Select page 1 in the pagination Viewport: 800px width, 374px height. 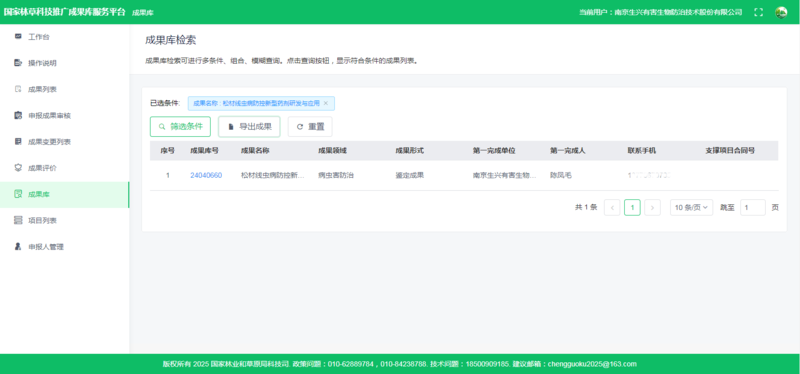632,207
